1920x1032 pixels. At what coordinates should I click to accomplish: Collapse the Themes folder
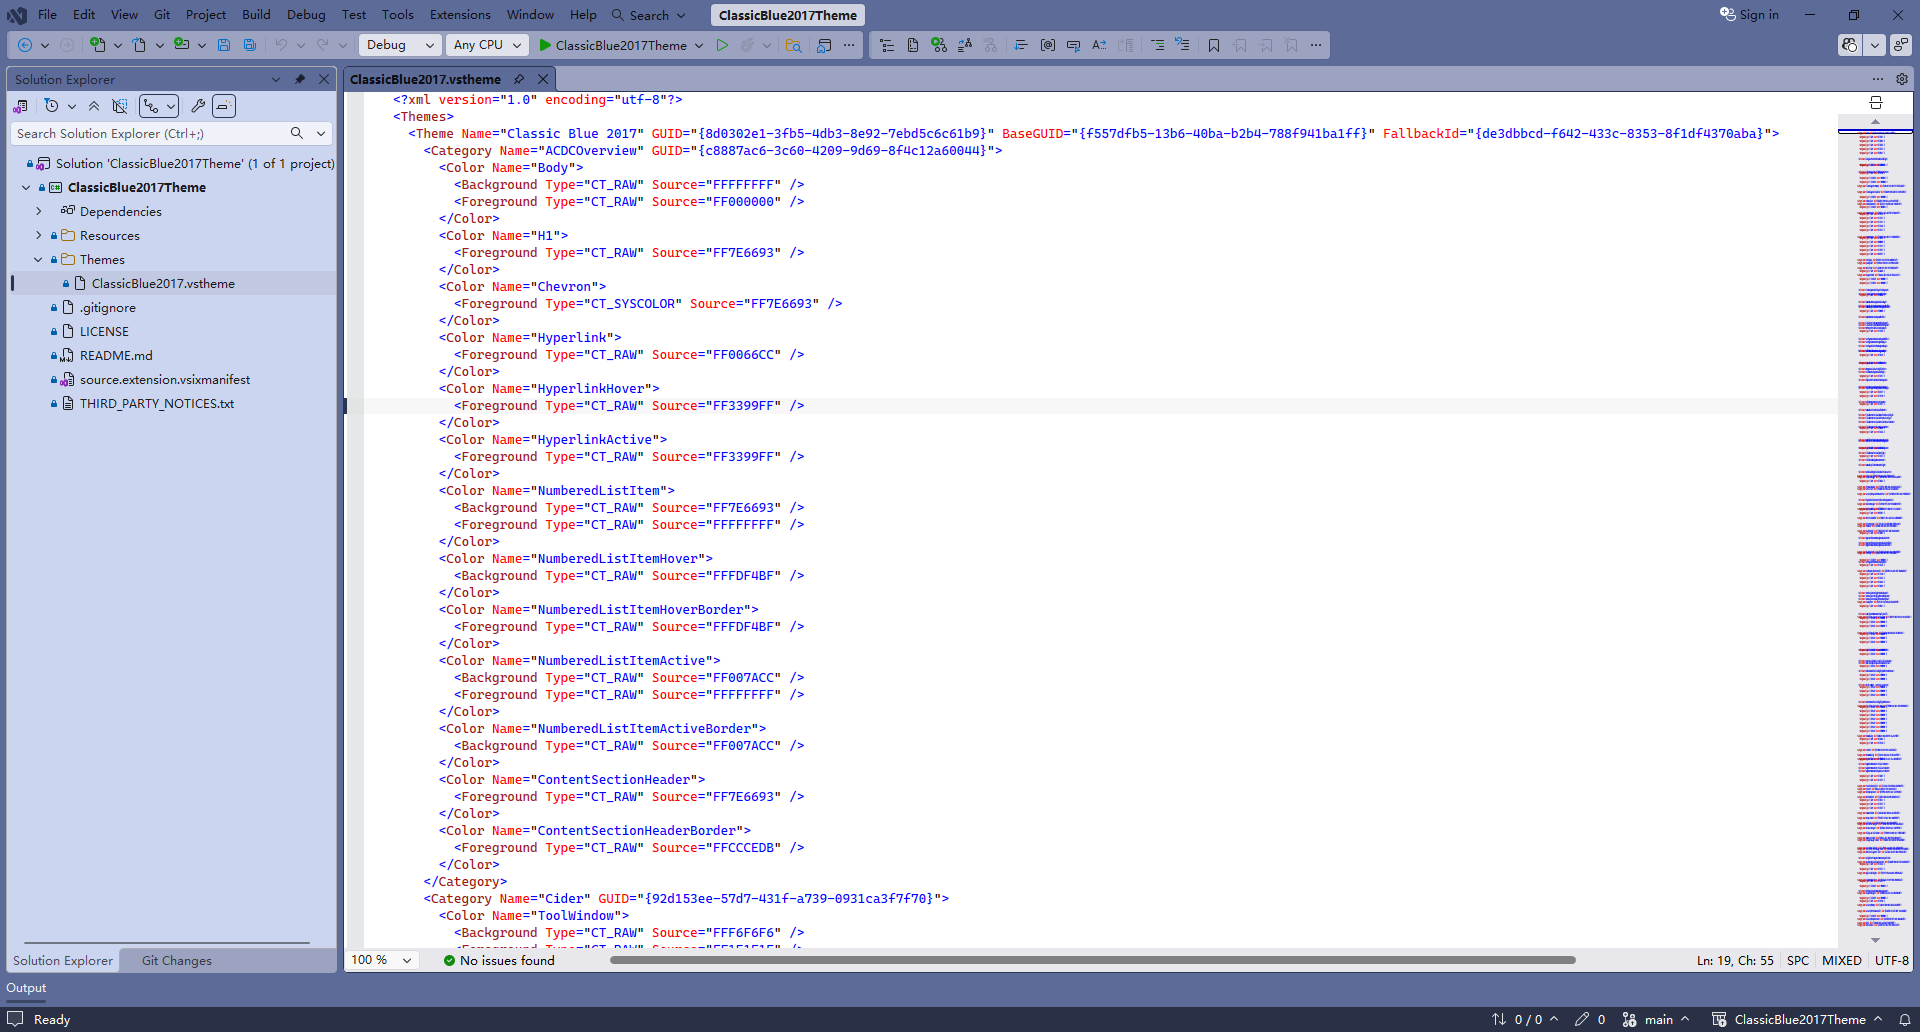(38, 259)
